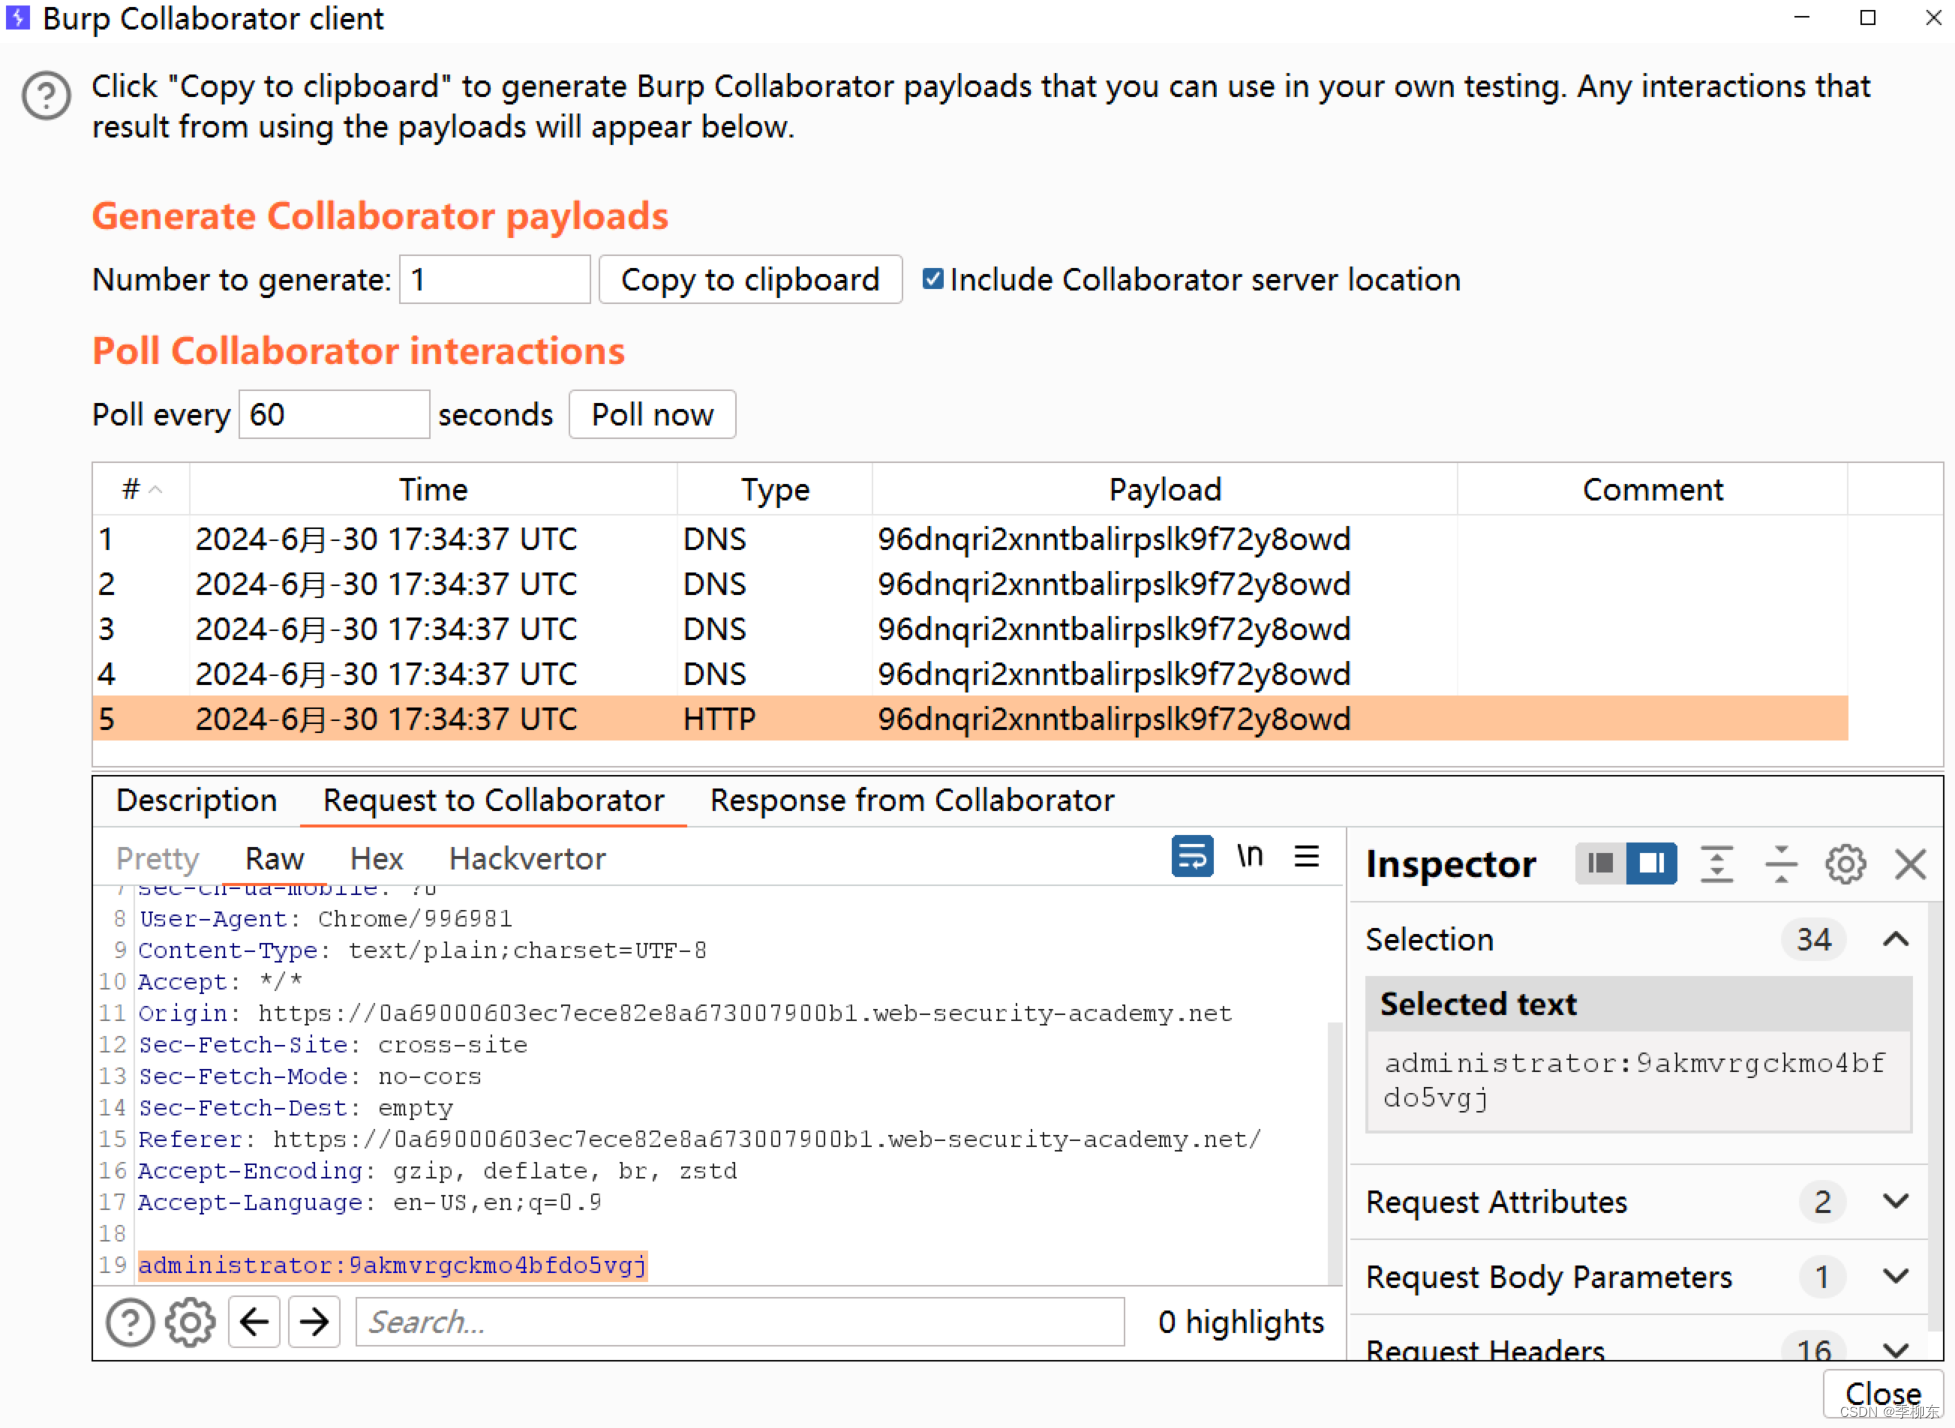
Task: Click highlighted administrator credentials on line 19
Action: pos(392,1265)
